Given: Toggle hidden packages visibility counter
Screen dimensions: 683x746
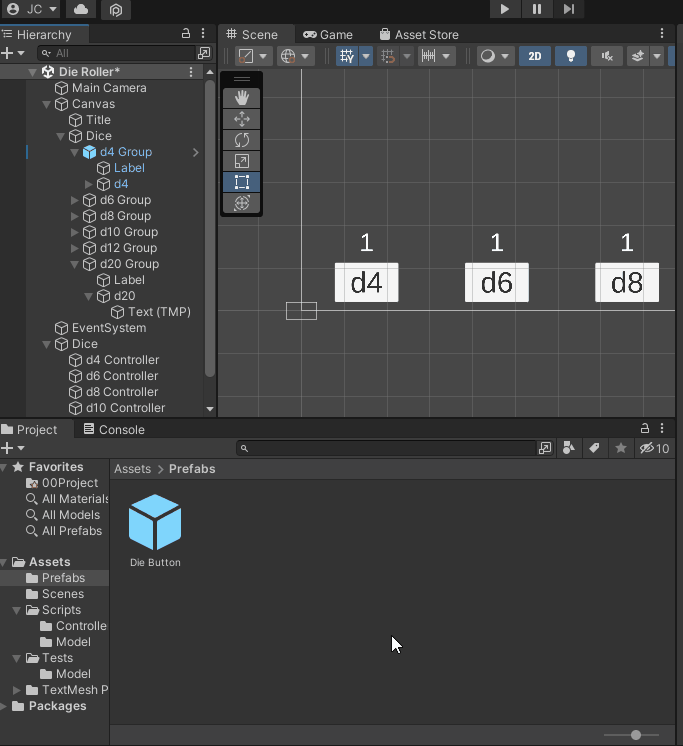Looking at the screenshot, I should [654, 448].
